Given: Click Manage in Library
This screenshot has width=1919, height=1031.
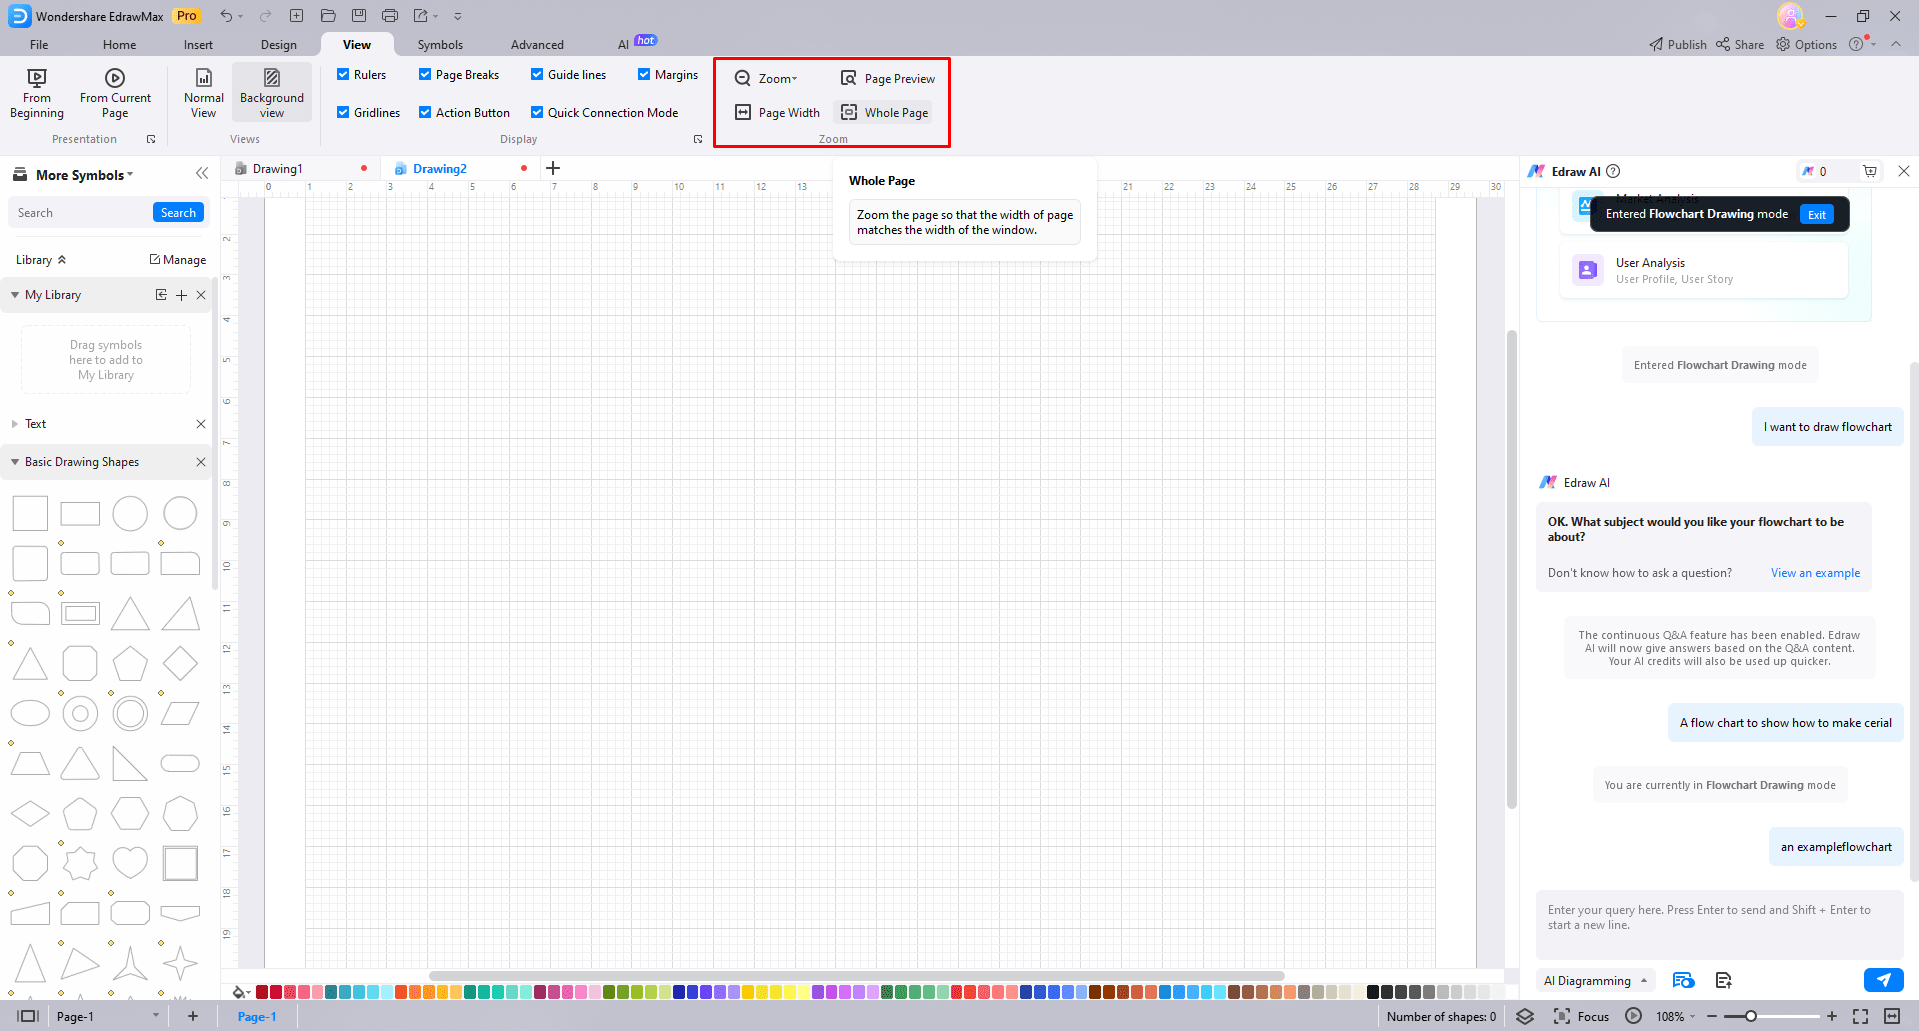Looking at the screenshot, I should click(178, 260).
